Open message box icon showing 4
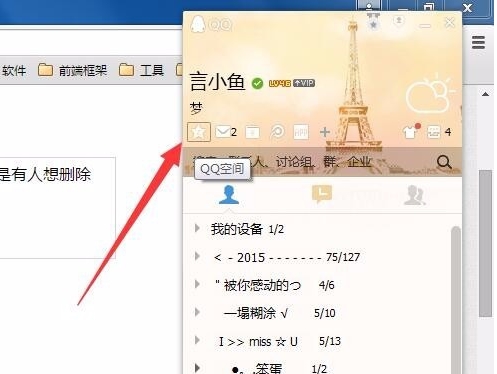Viewport: 497px width, 374px height. 439,132
